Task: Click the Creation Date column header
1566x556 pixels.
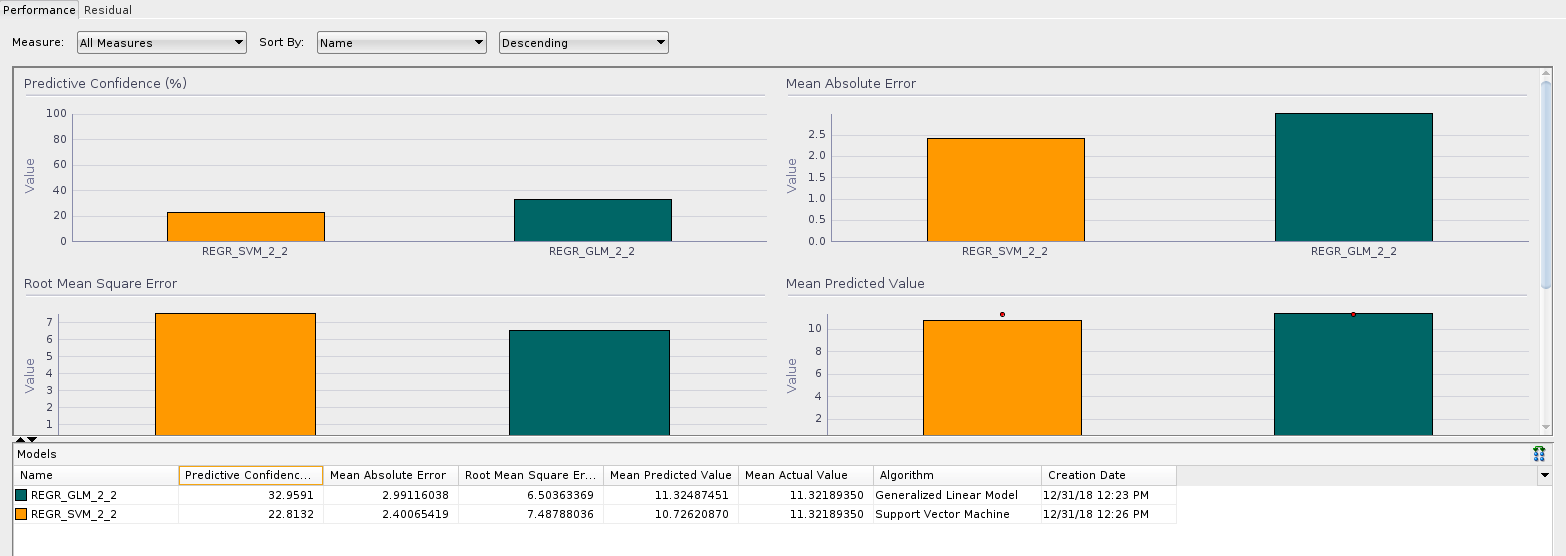Action: coord(1108,475)
